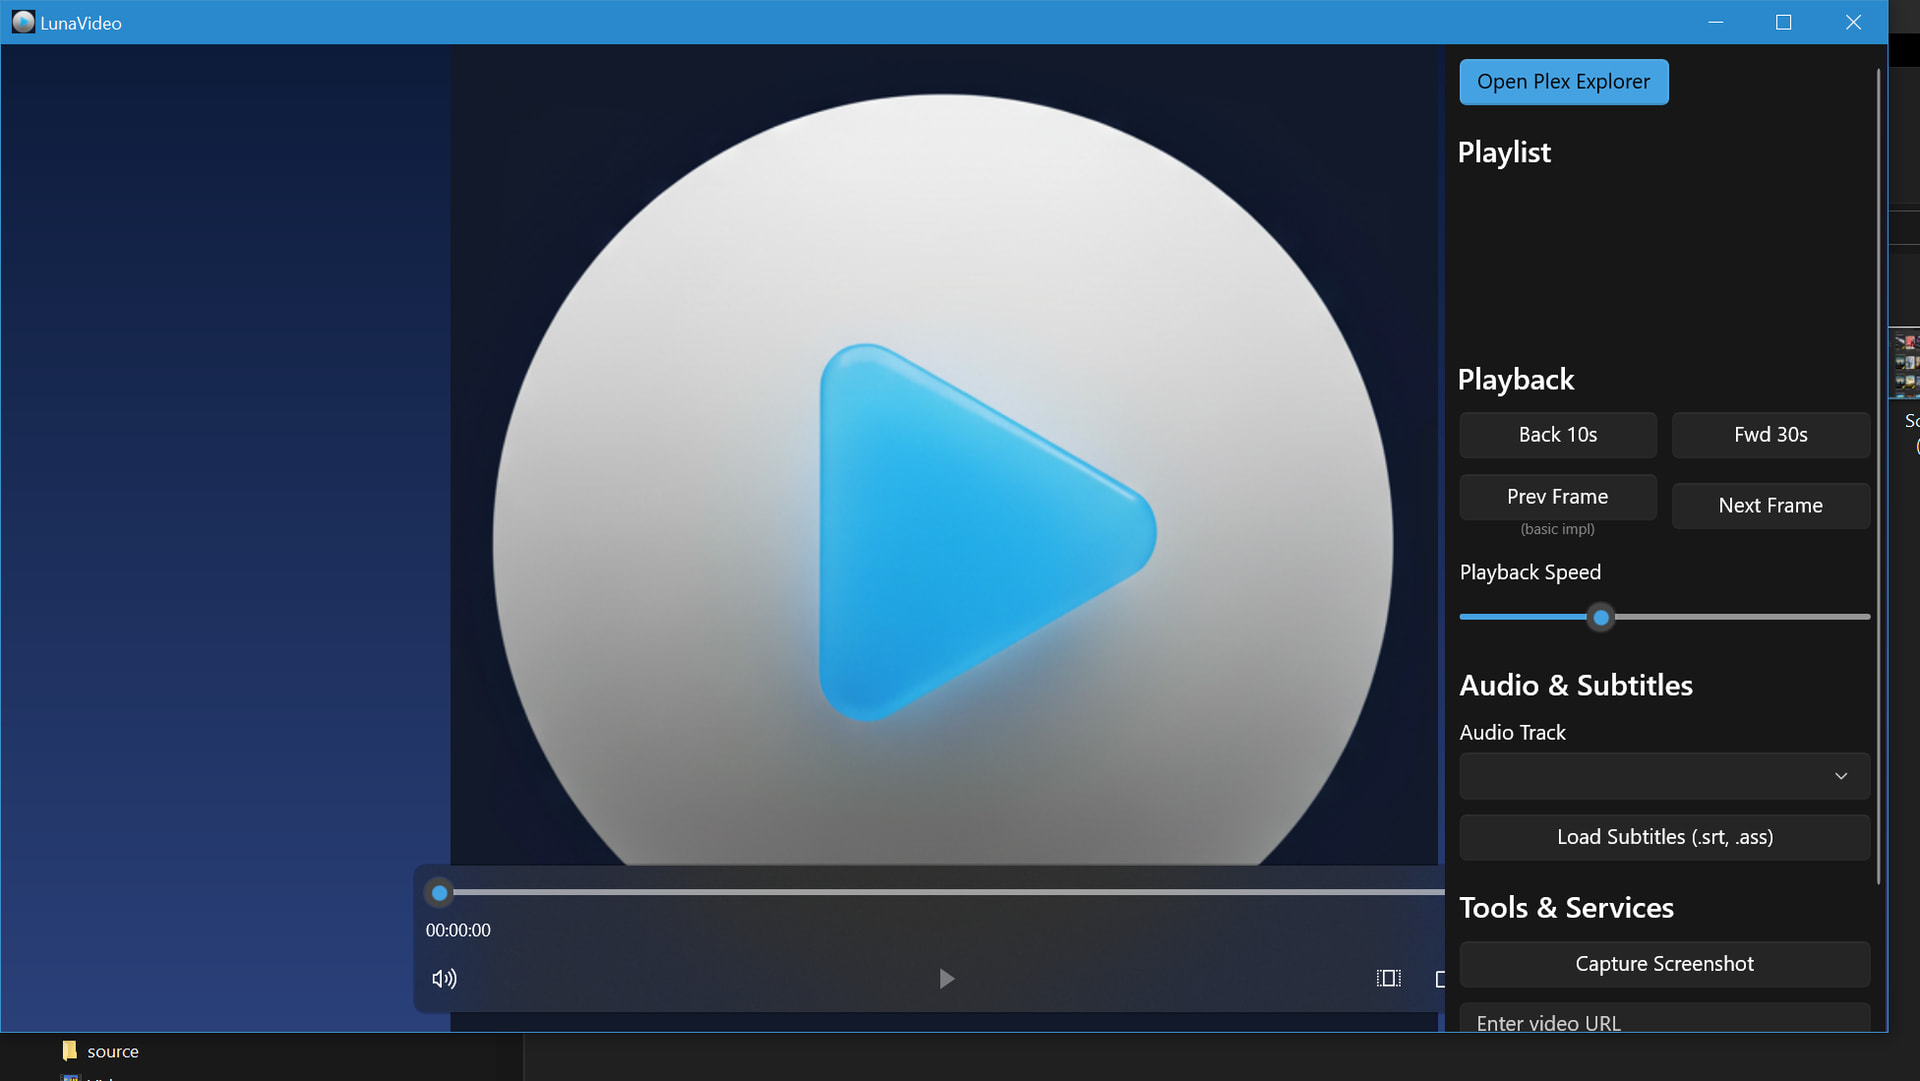Viewport: 1920px width, 1081px height.
Task: Click the partially hidden icon beside aspect ratio
Action: click(1440, 979)
